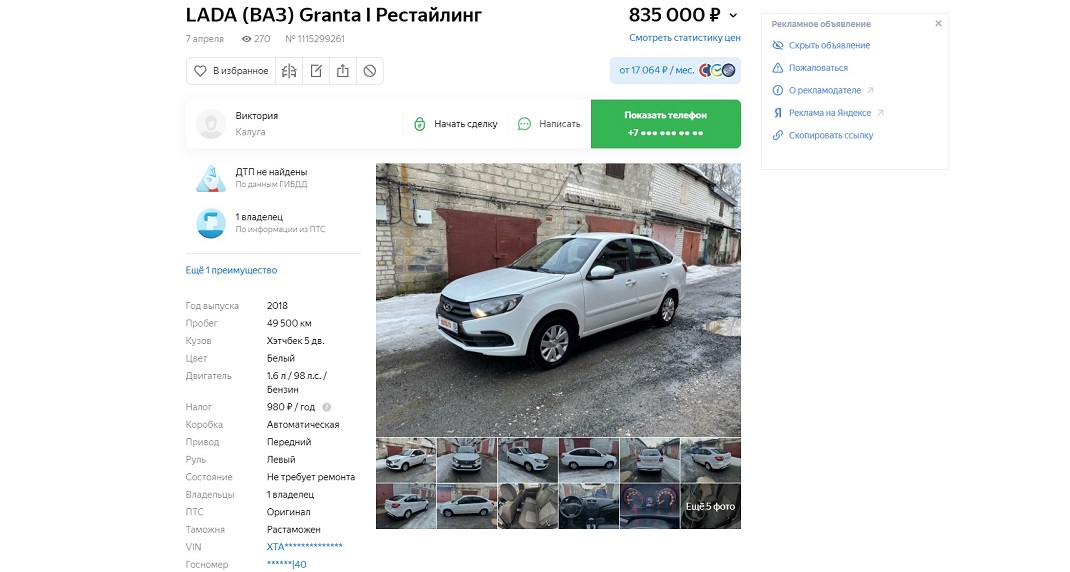Start a deal with the seller
The image size is (1070, 572).
click(x=456, y=124)
